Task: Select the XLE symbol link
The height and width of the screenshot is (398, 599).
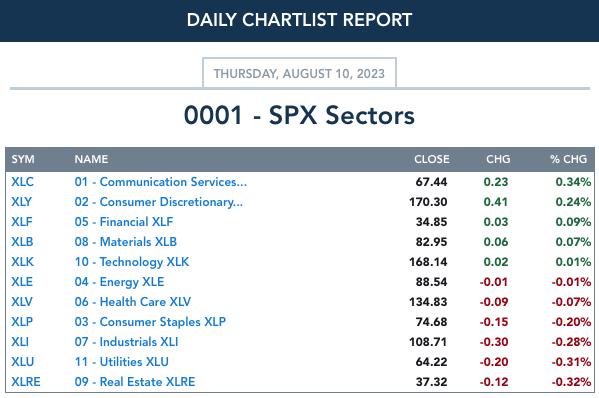Action: point(22,282)
